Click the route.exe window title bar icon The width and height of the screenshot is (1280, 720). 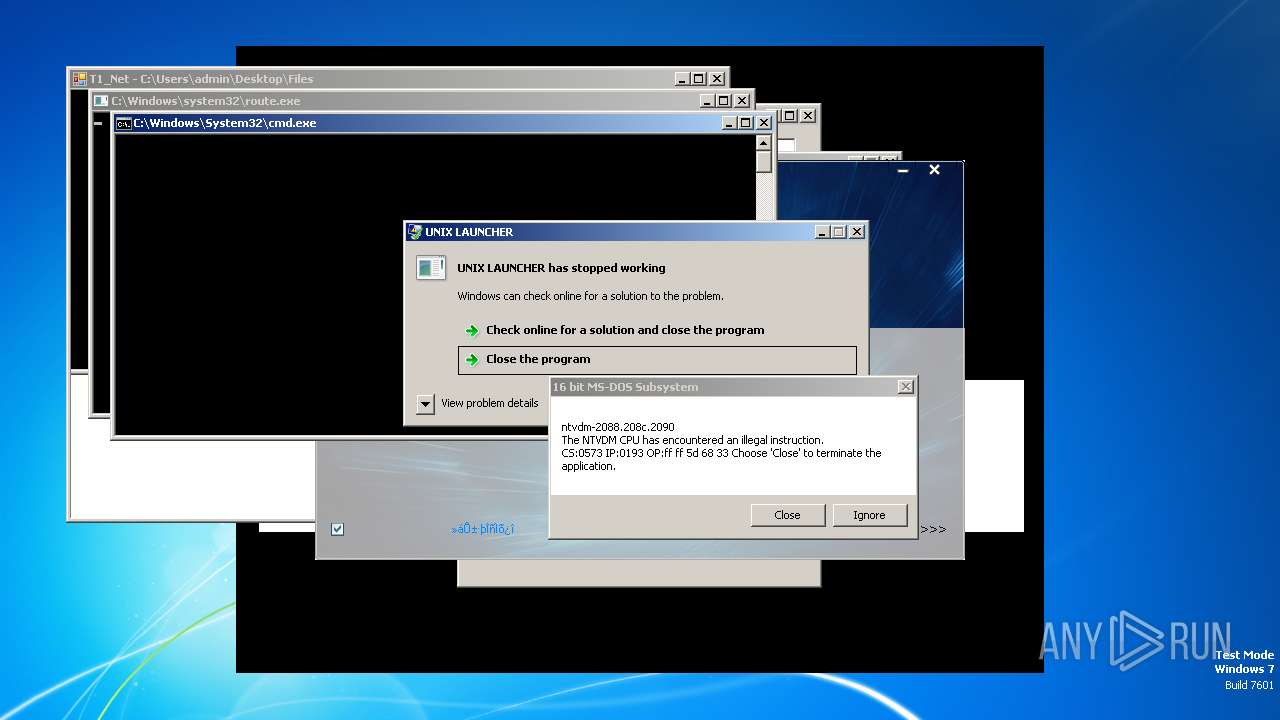click(101, 101)
